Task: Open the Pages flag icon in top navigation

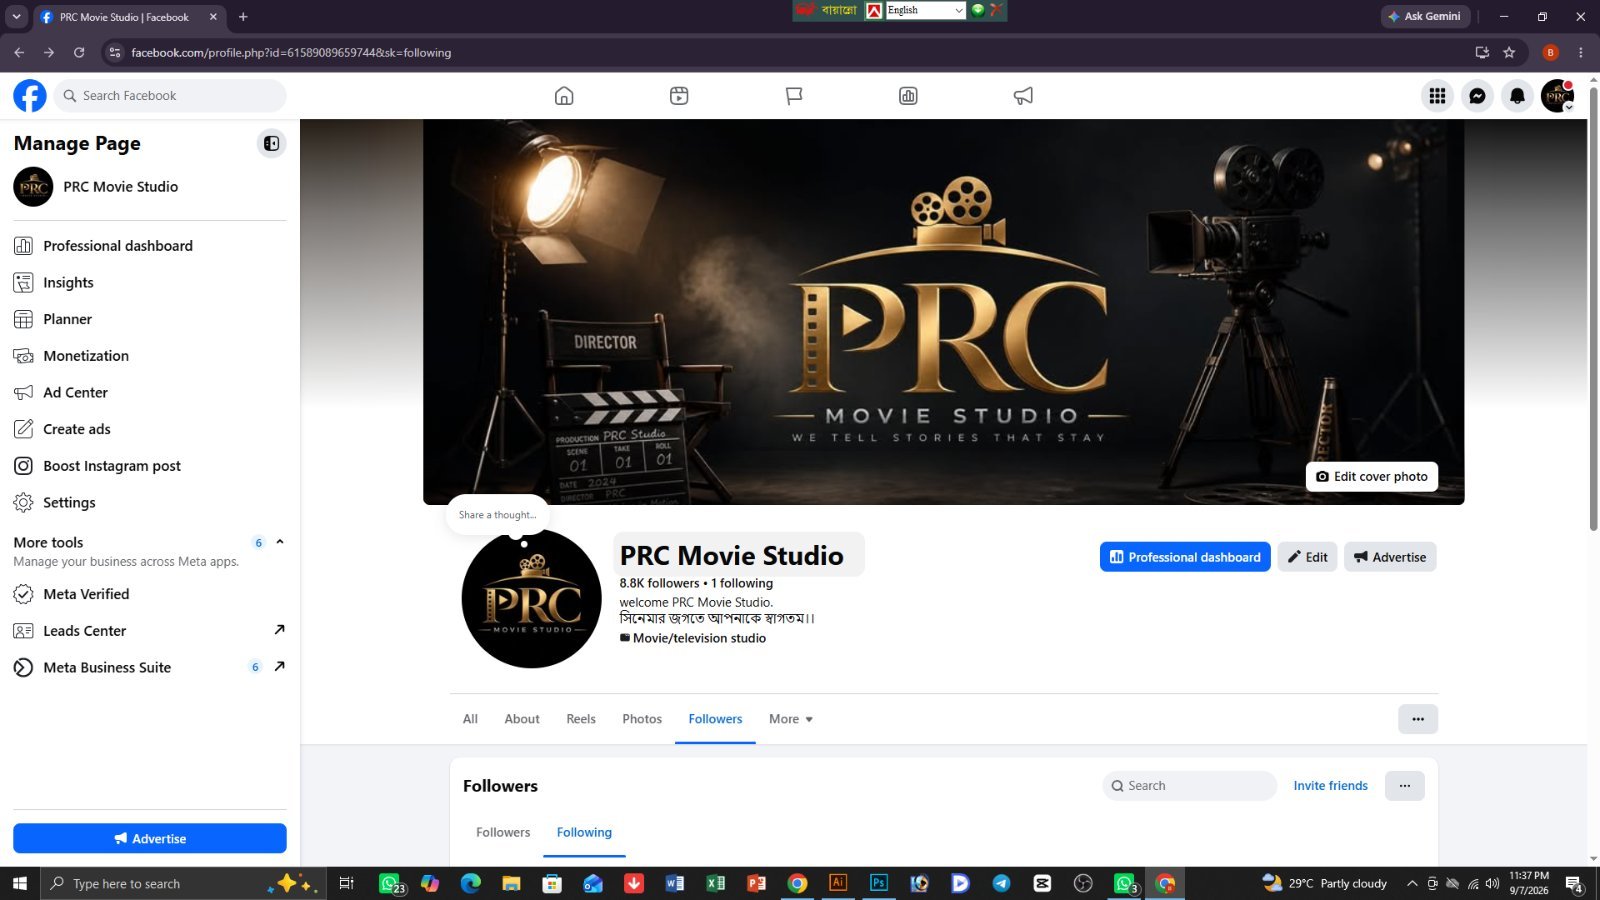Action: click(794, 96)
